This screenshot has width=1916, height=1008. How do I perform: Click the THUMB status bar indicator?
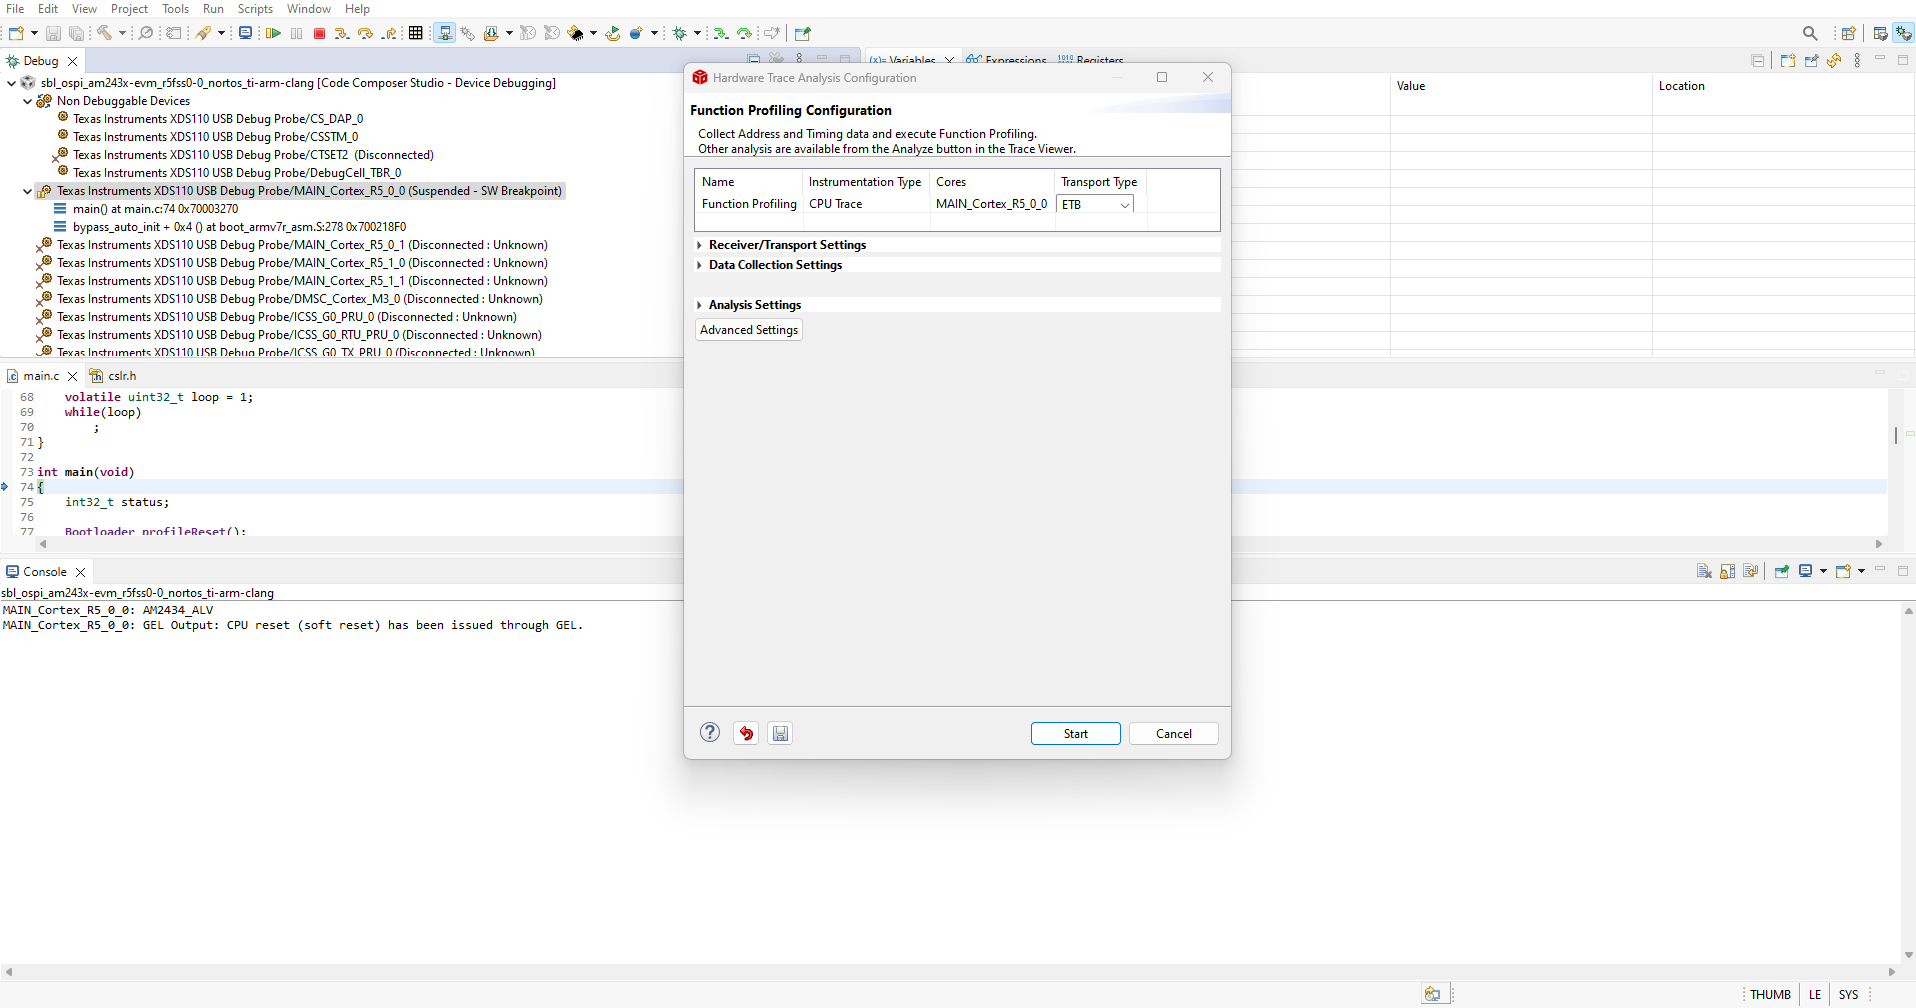click(1770, 995)
